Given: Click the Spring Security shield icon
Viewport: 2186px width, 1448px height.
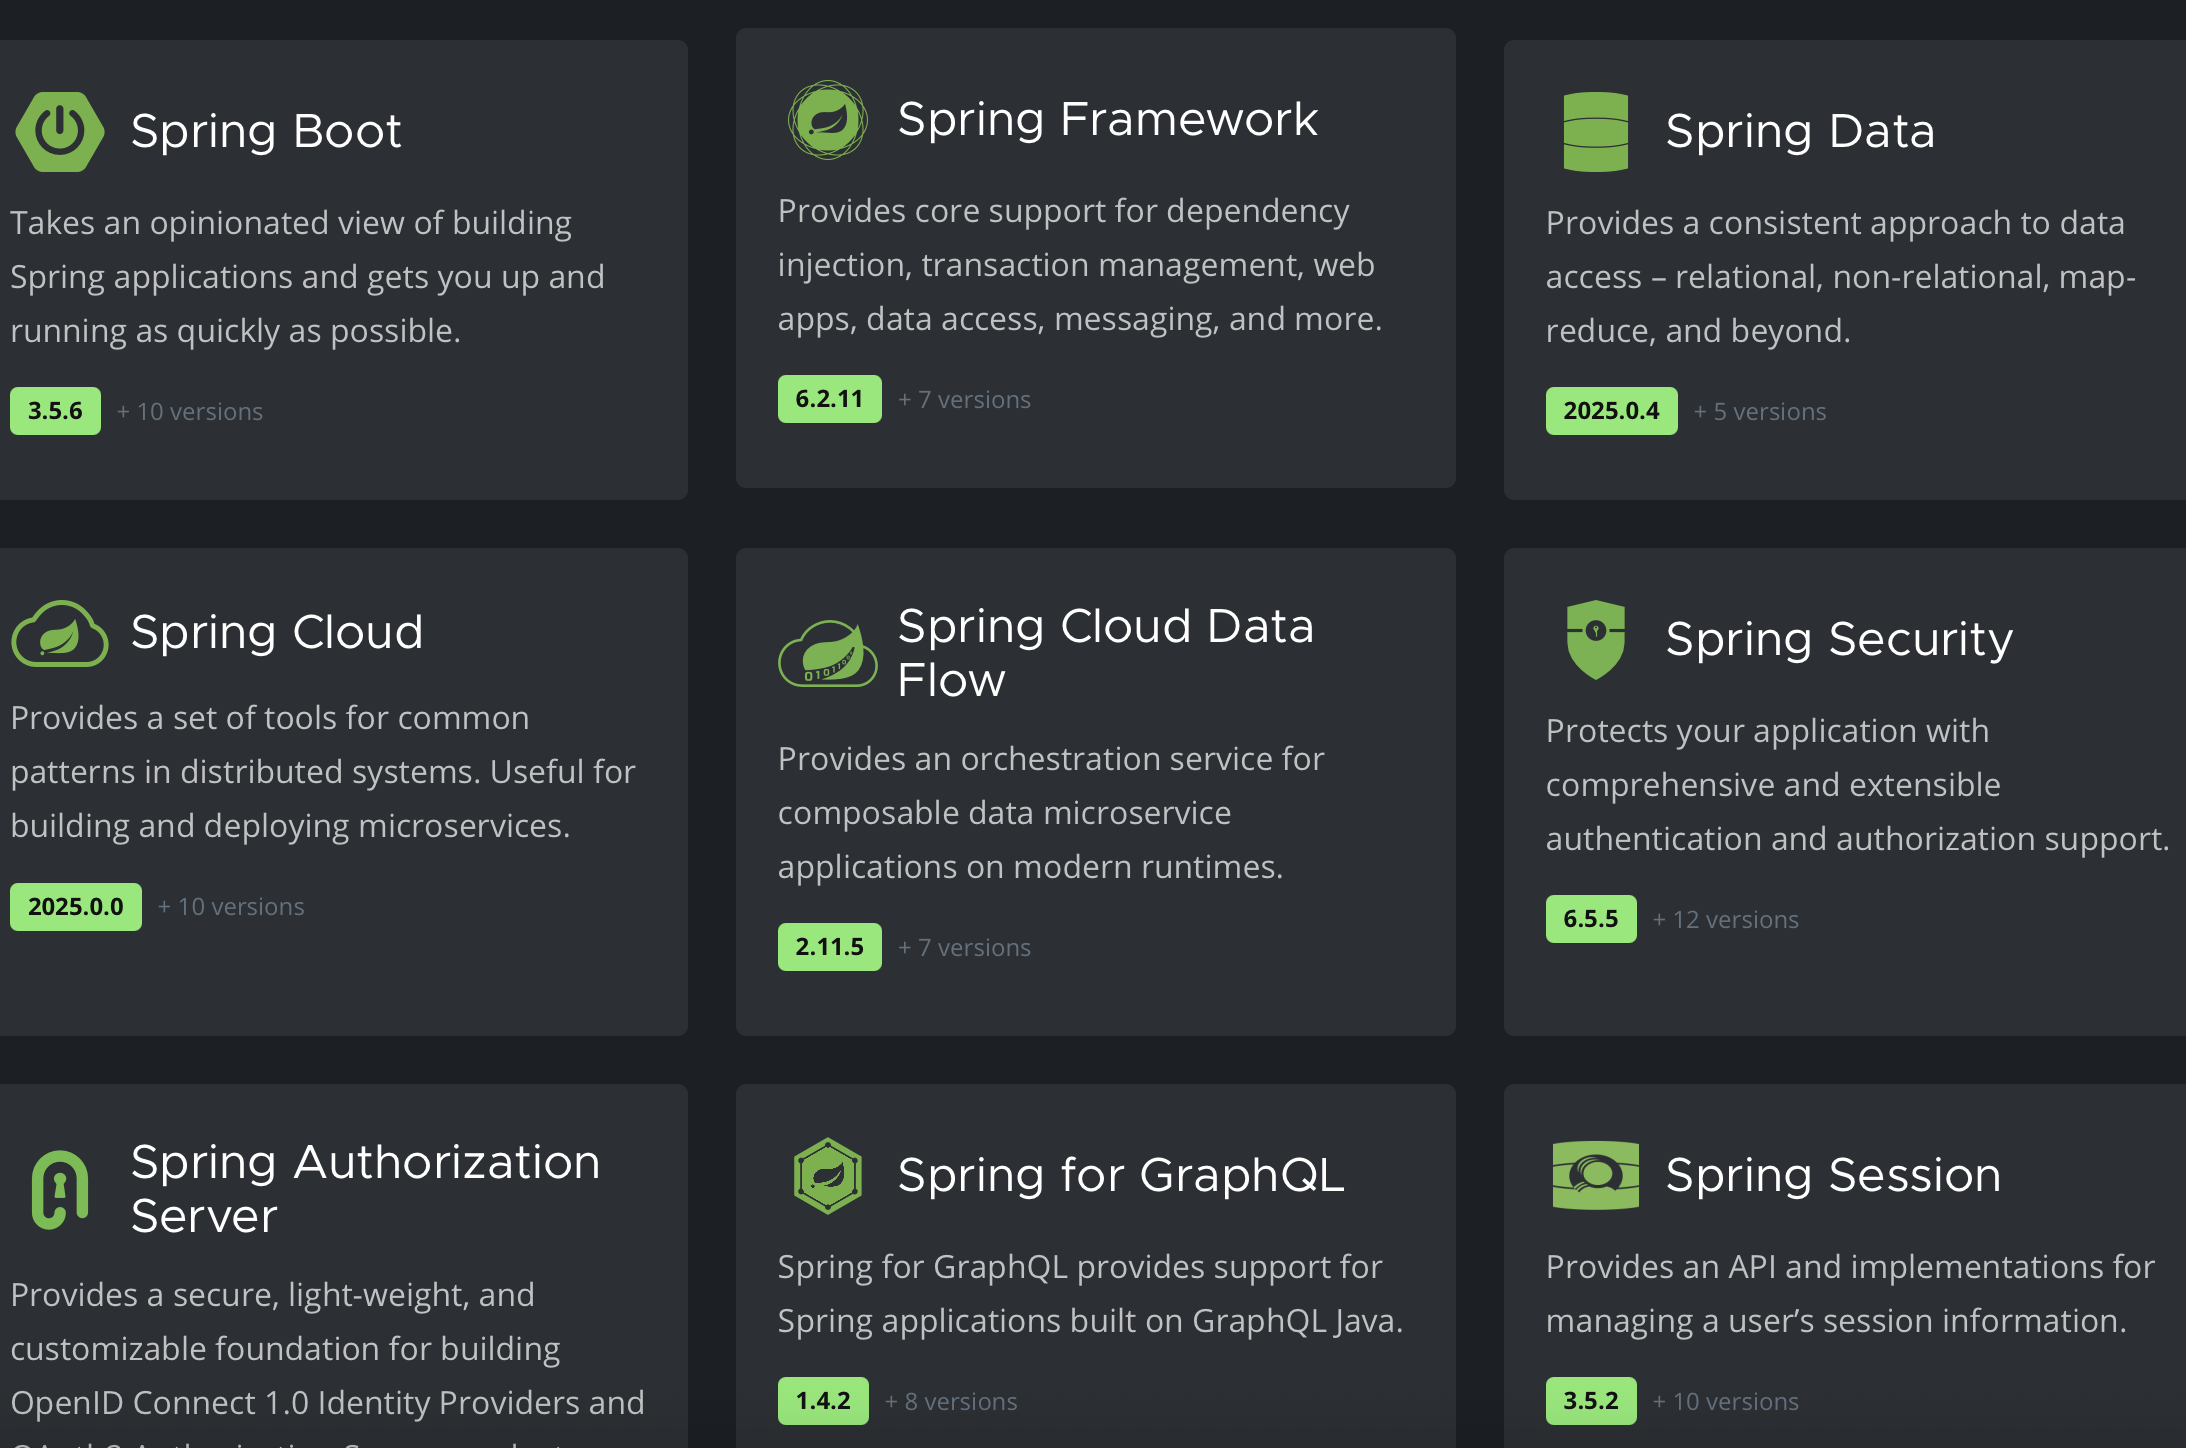Looking at the screenshot, I should click(1595, 639).
